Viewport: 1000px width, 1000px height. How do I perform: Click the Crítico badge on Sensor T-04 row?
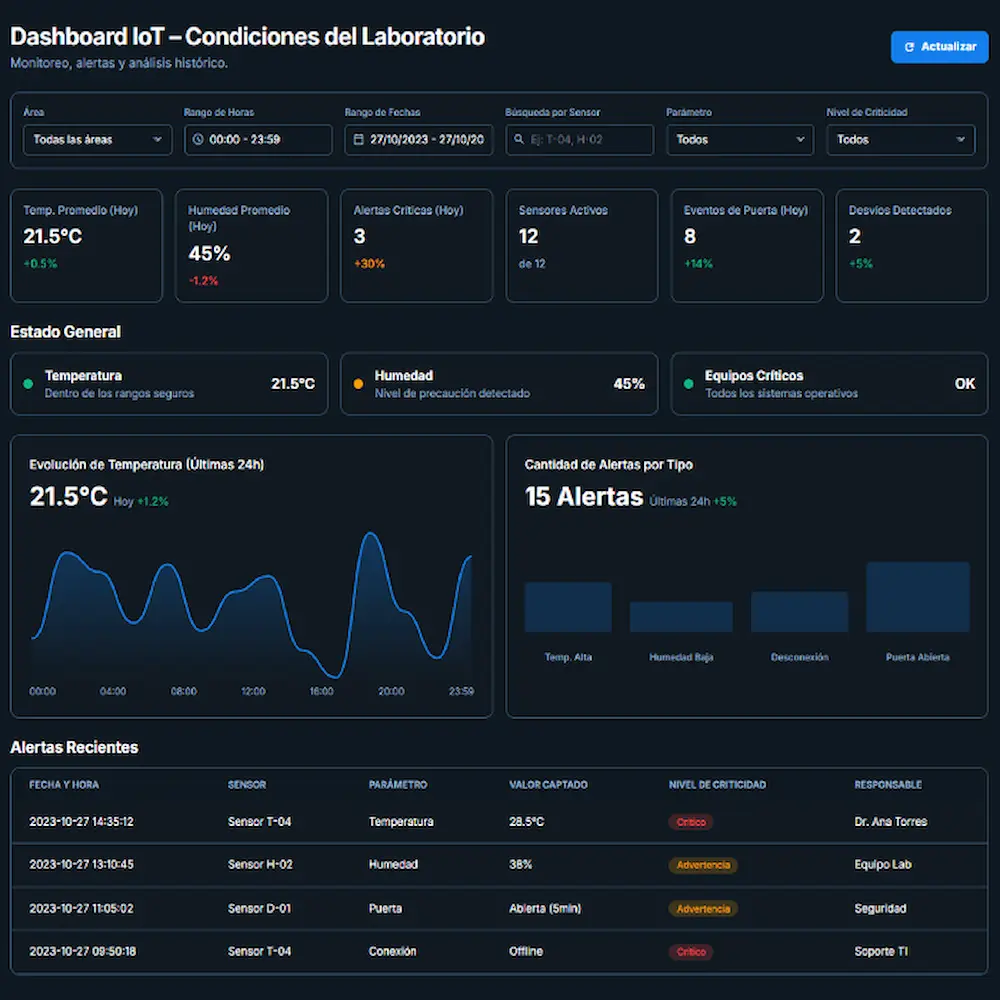(x=691, y=821)
